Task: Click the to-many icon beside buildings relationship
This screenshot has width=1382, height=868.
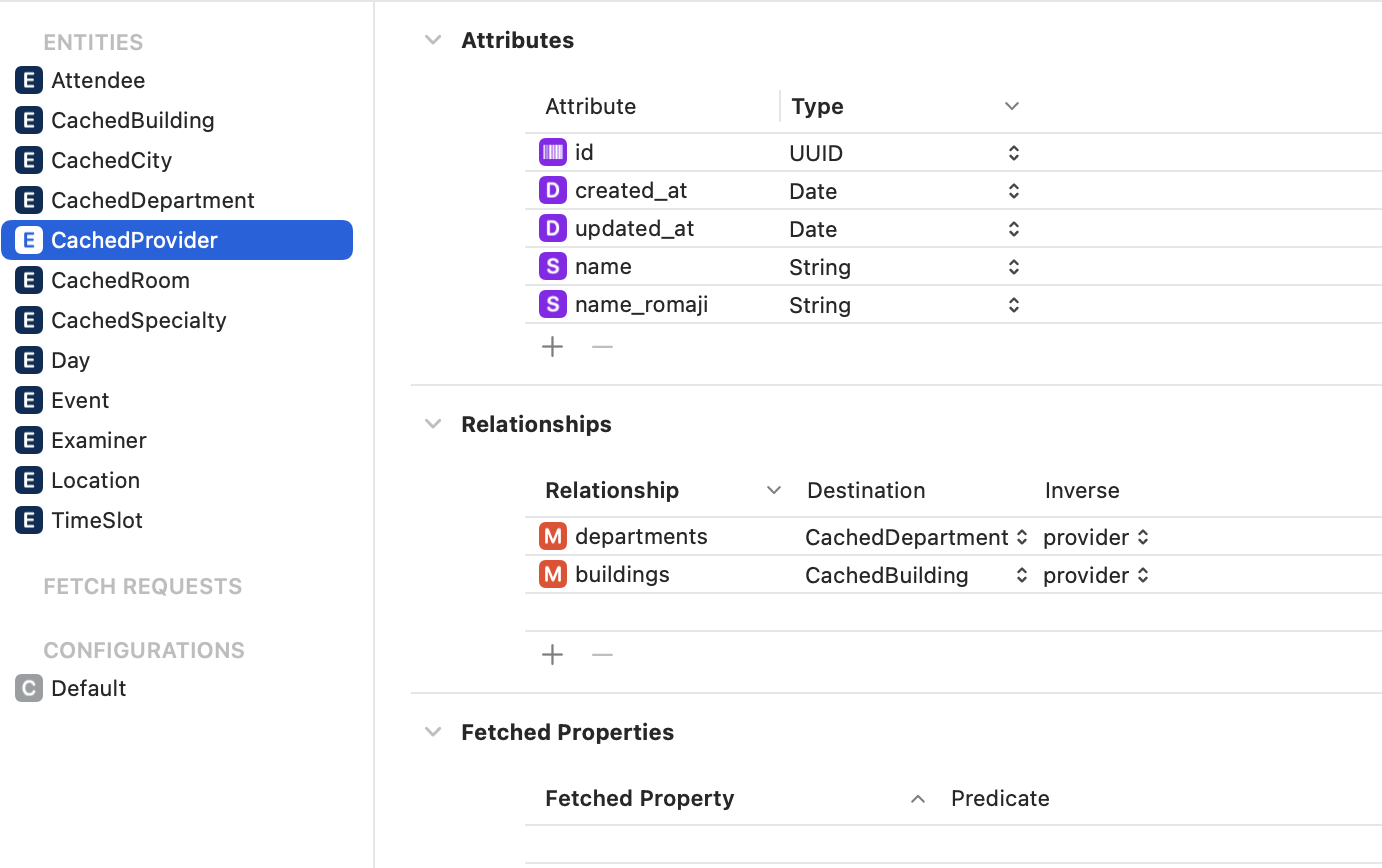Action: coord(552,574)
